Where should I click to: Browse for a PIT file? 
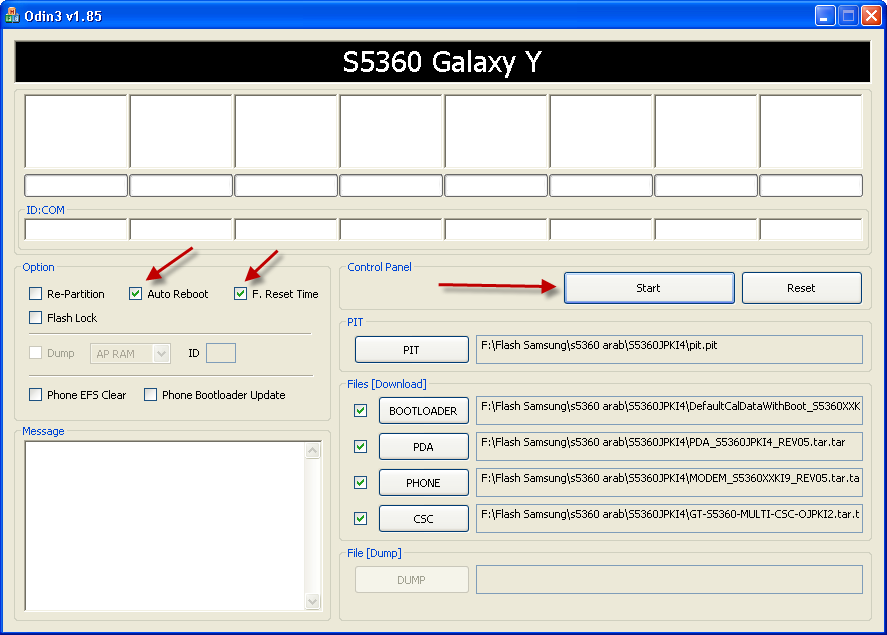tap(411, 349)
